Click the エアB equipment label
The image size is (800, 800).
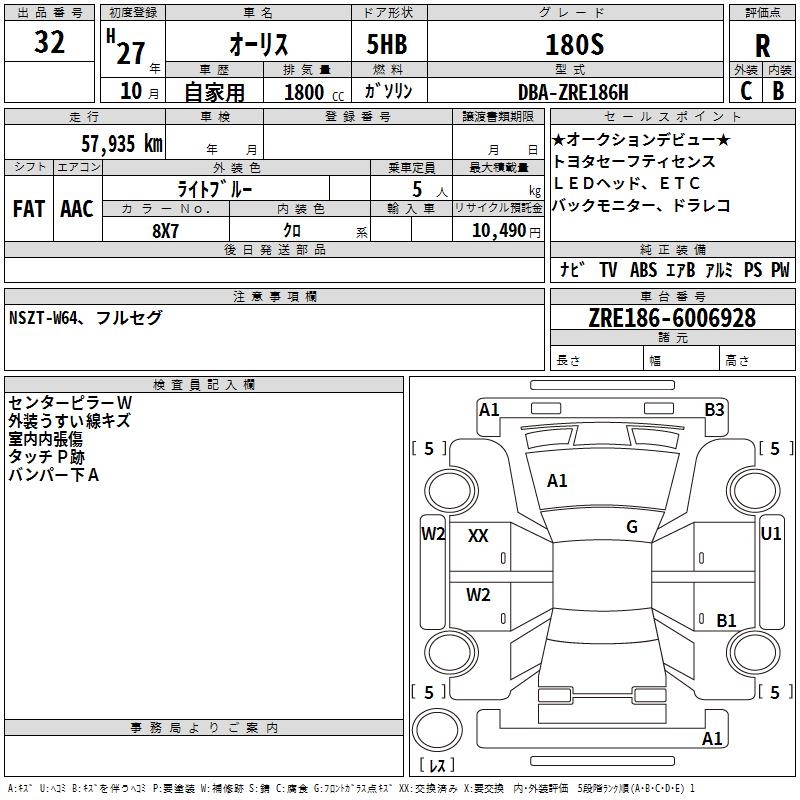tap(681, 269)
